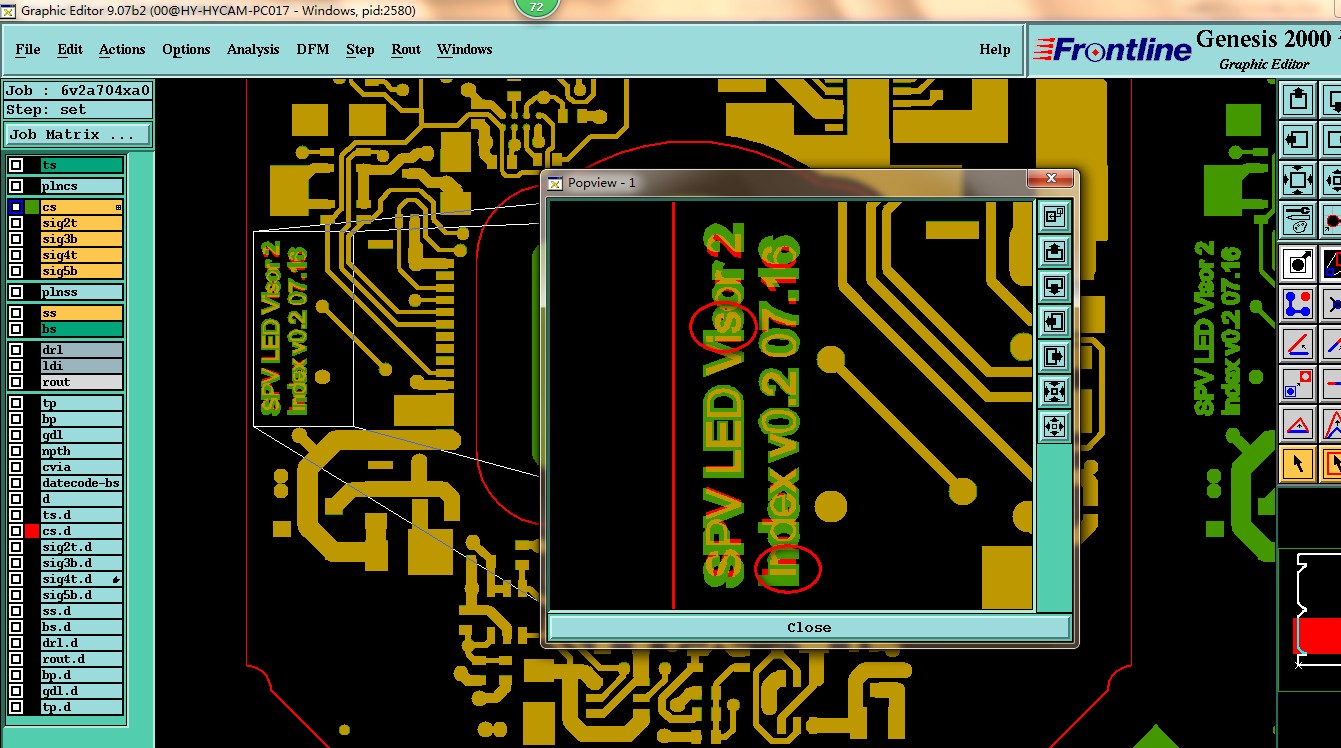Pan down in the Popview window
Screen dimensions: 1341x748
pyautogui.click(x=1053, y=286)
